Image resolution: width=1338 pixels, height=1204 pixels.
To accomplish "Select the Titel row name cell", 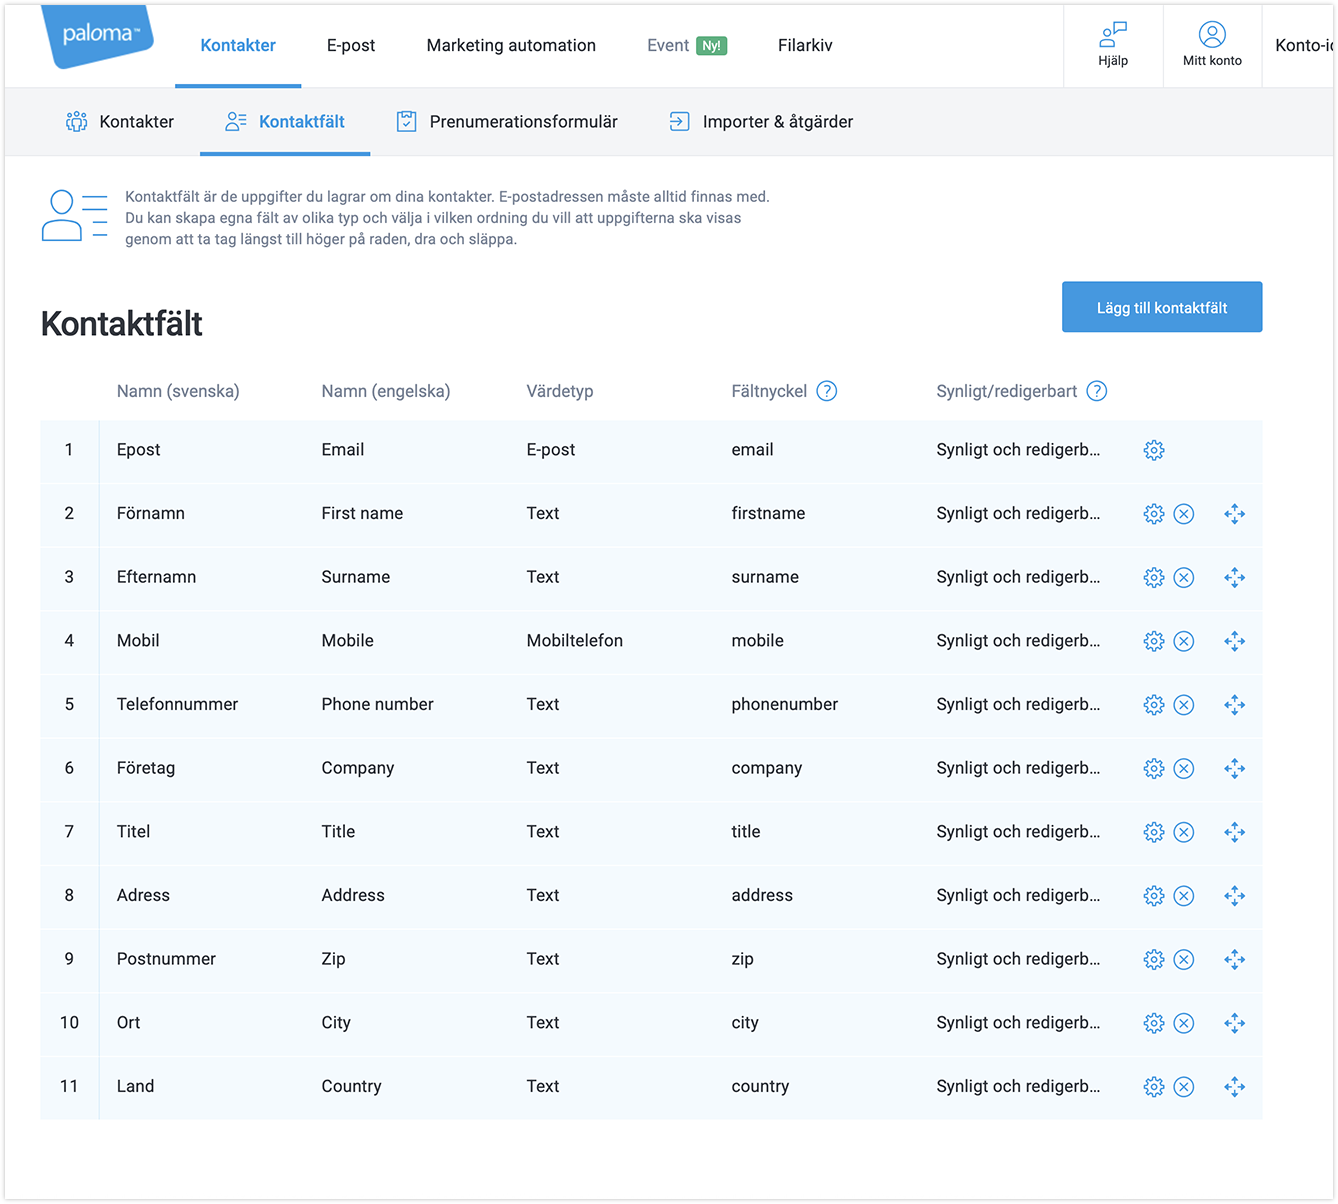I will [134, 832].
